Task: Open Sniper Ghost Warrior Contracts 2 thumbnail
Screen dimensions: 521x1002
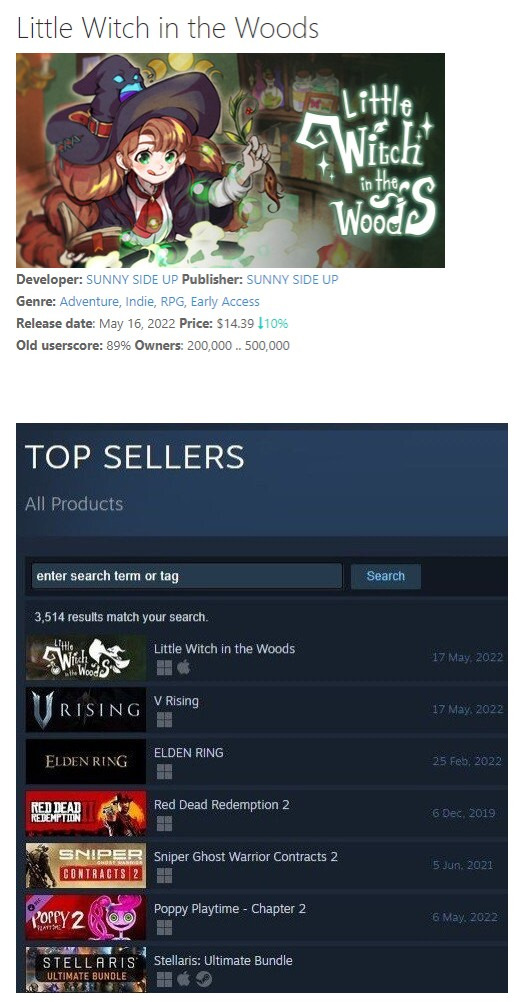Action: click(86, 865)
